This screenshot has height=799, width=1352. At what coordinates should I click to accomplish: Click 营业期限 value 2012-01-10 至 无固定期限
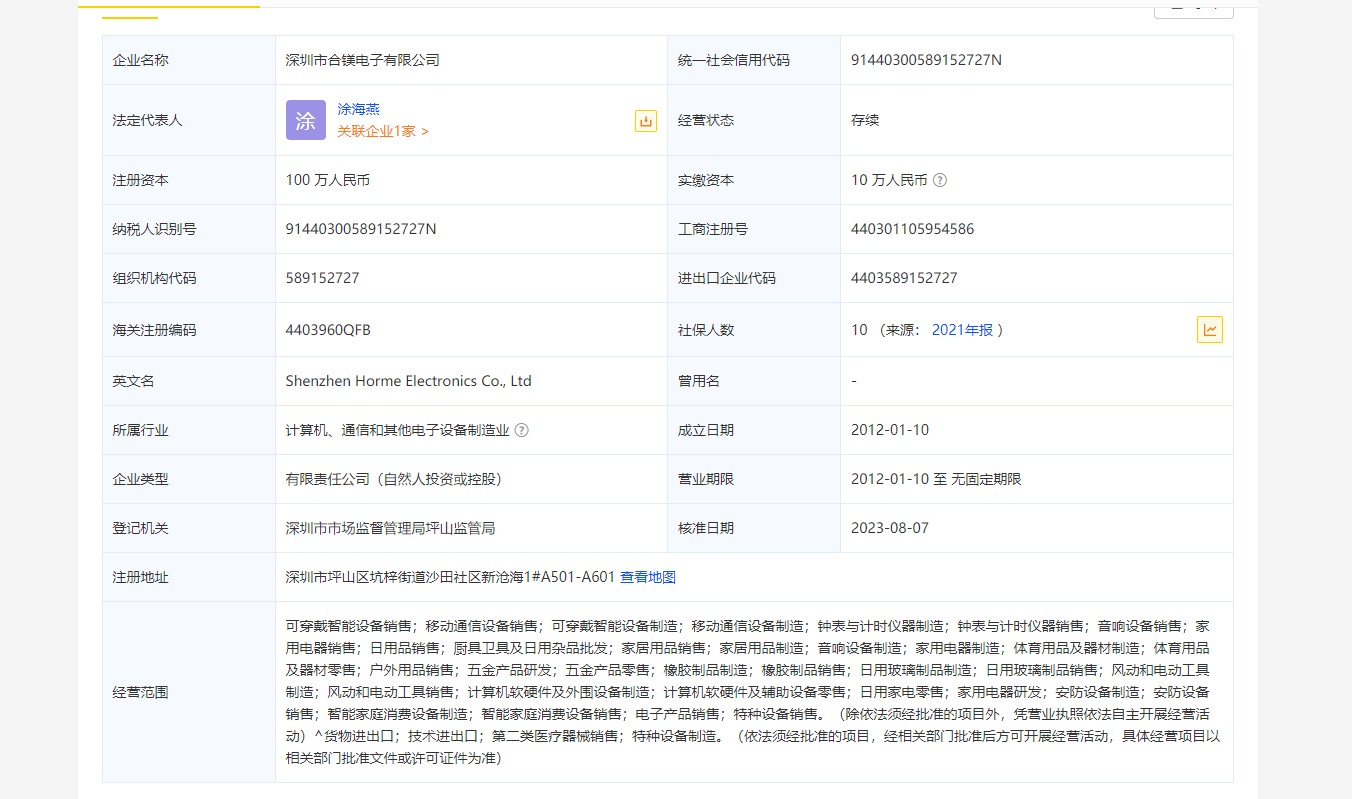(936, 479)
